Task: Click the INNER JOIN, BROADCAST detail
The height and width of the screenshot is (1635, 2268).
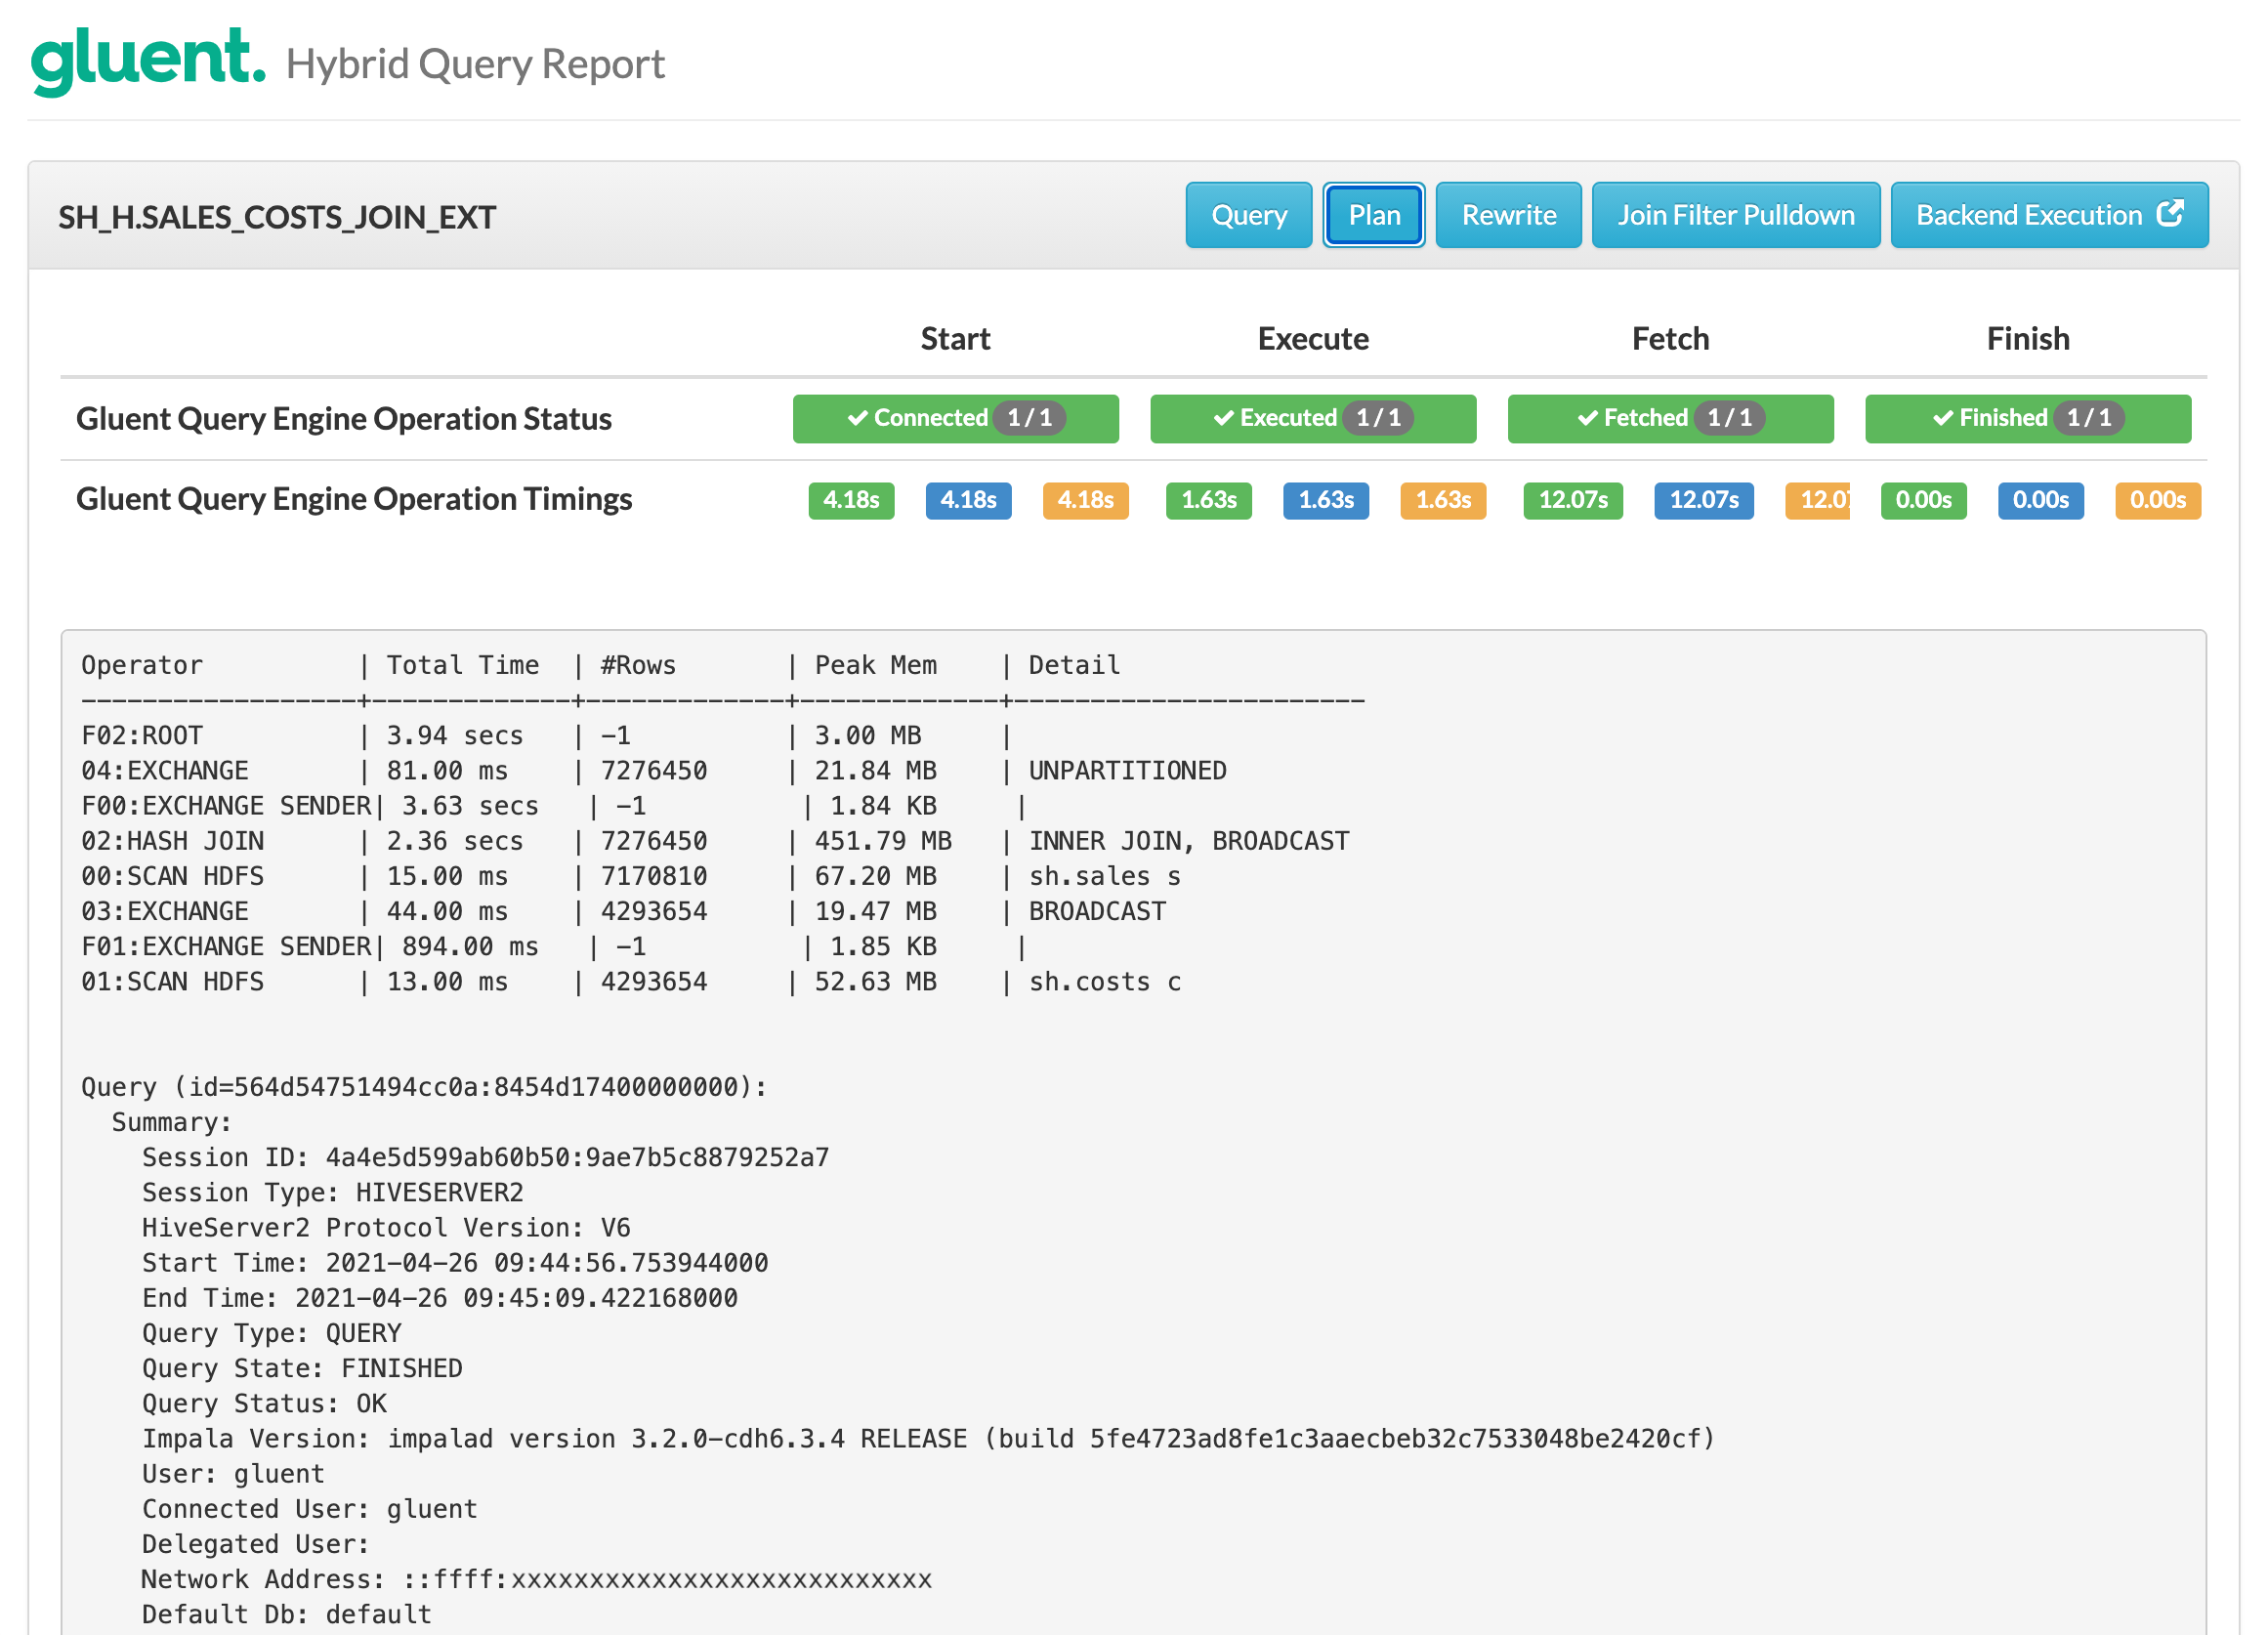Action: tap(1189, 841)
